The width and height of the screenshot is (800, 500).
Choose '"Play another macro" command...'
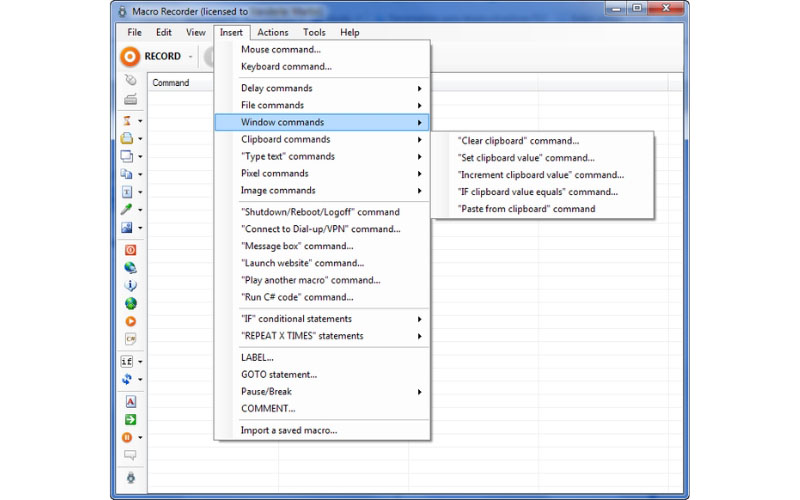pos(322,280)
